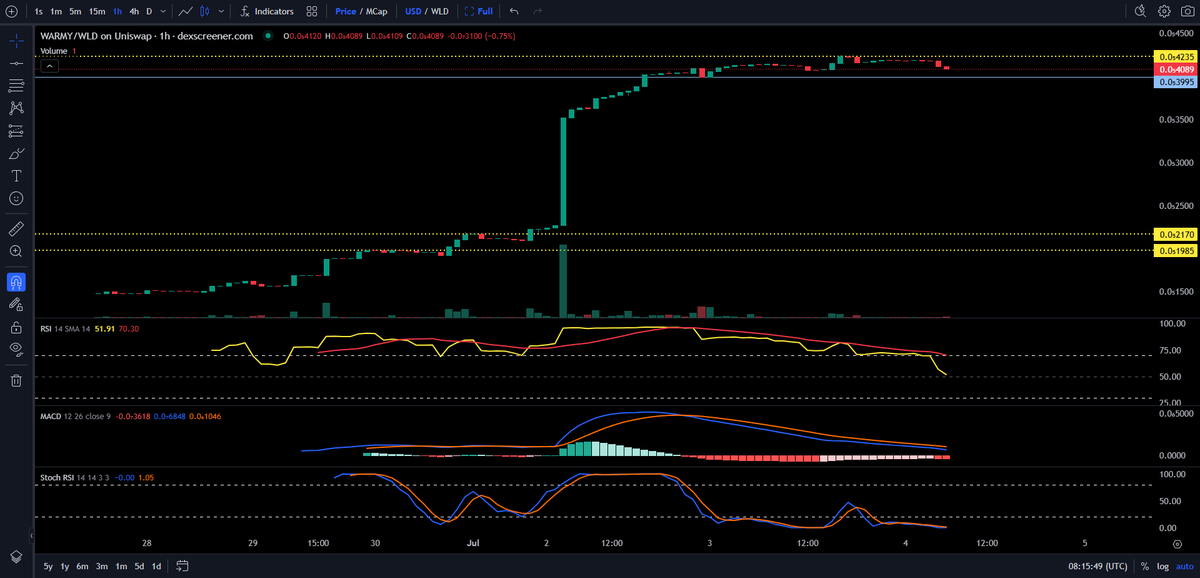Select the 4h timeframe

[134, 11]
